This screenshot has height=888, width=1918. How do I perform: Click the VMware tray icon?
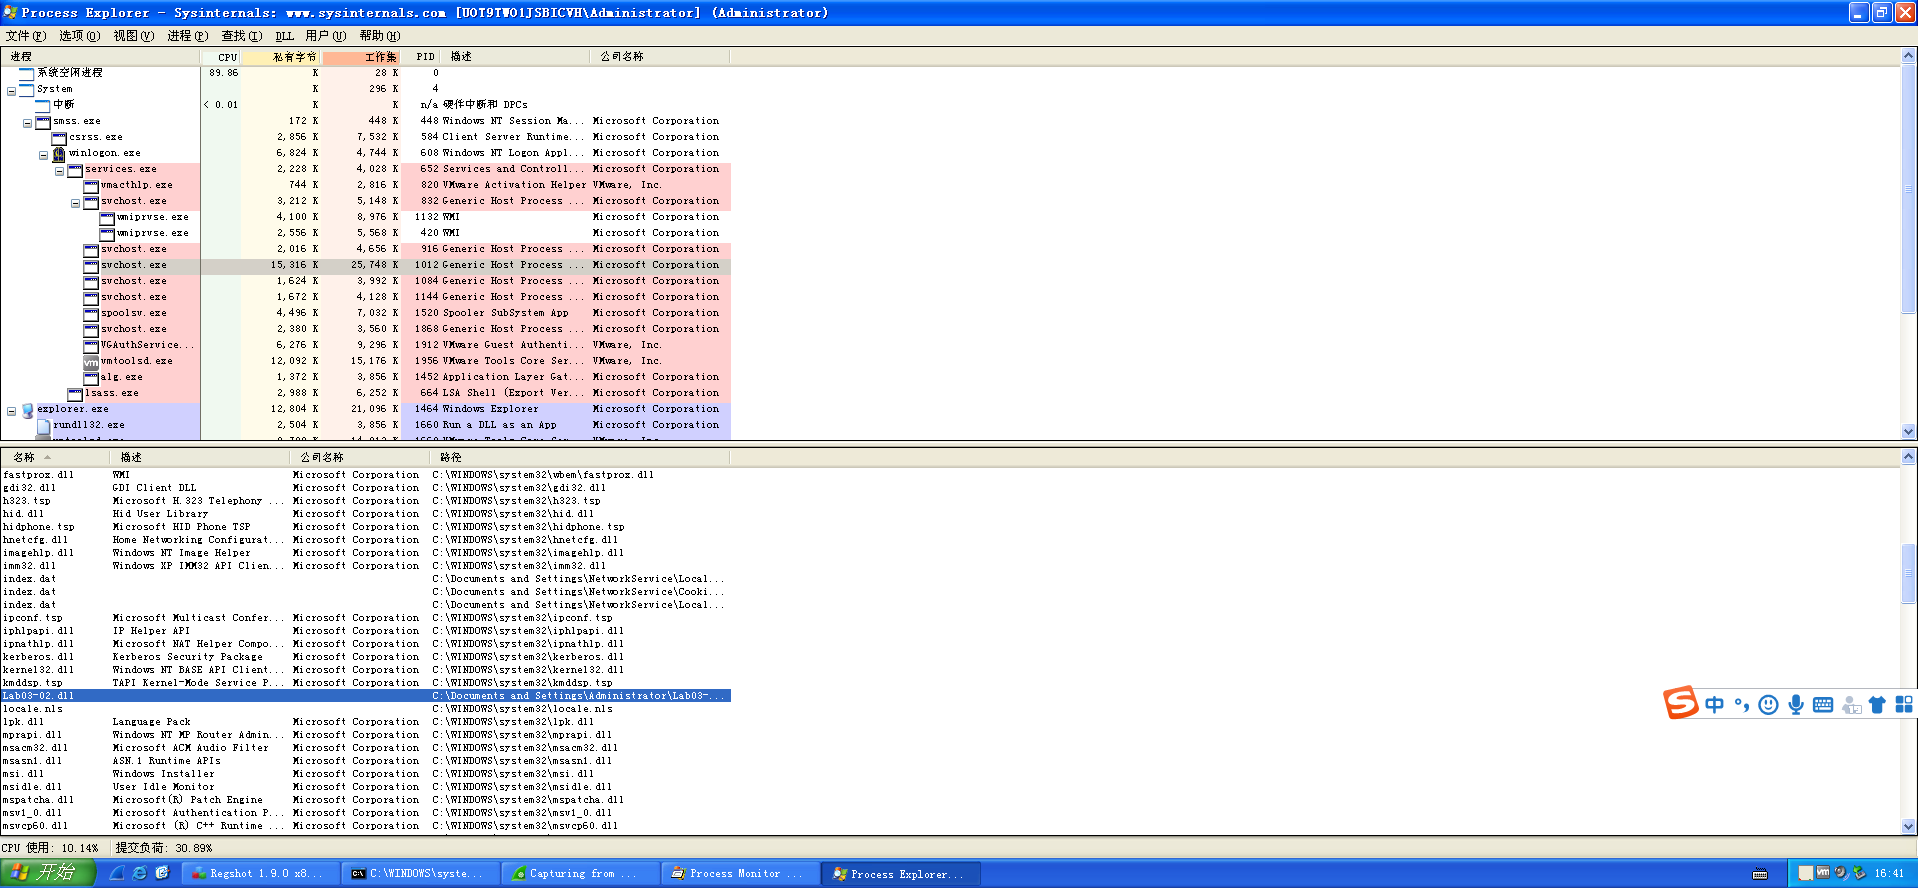tap(1823, 873)
